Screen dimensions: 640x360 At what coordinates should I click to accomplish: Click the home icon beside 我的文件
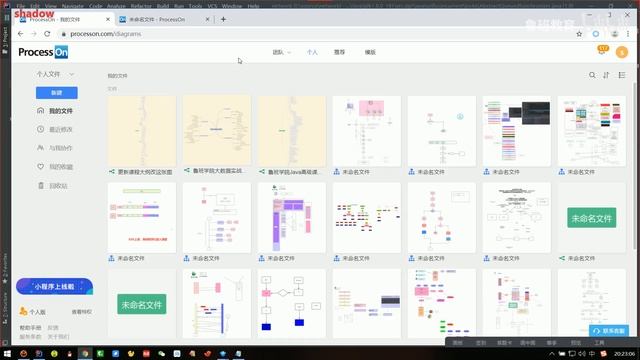(40, 111)
